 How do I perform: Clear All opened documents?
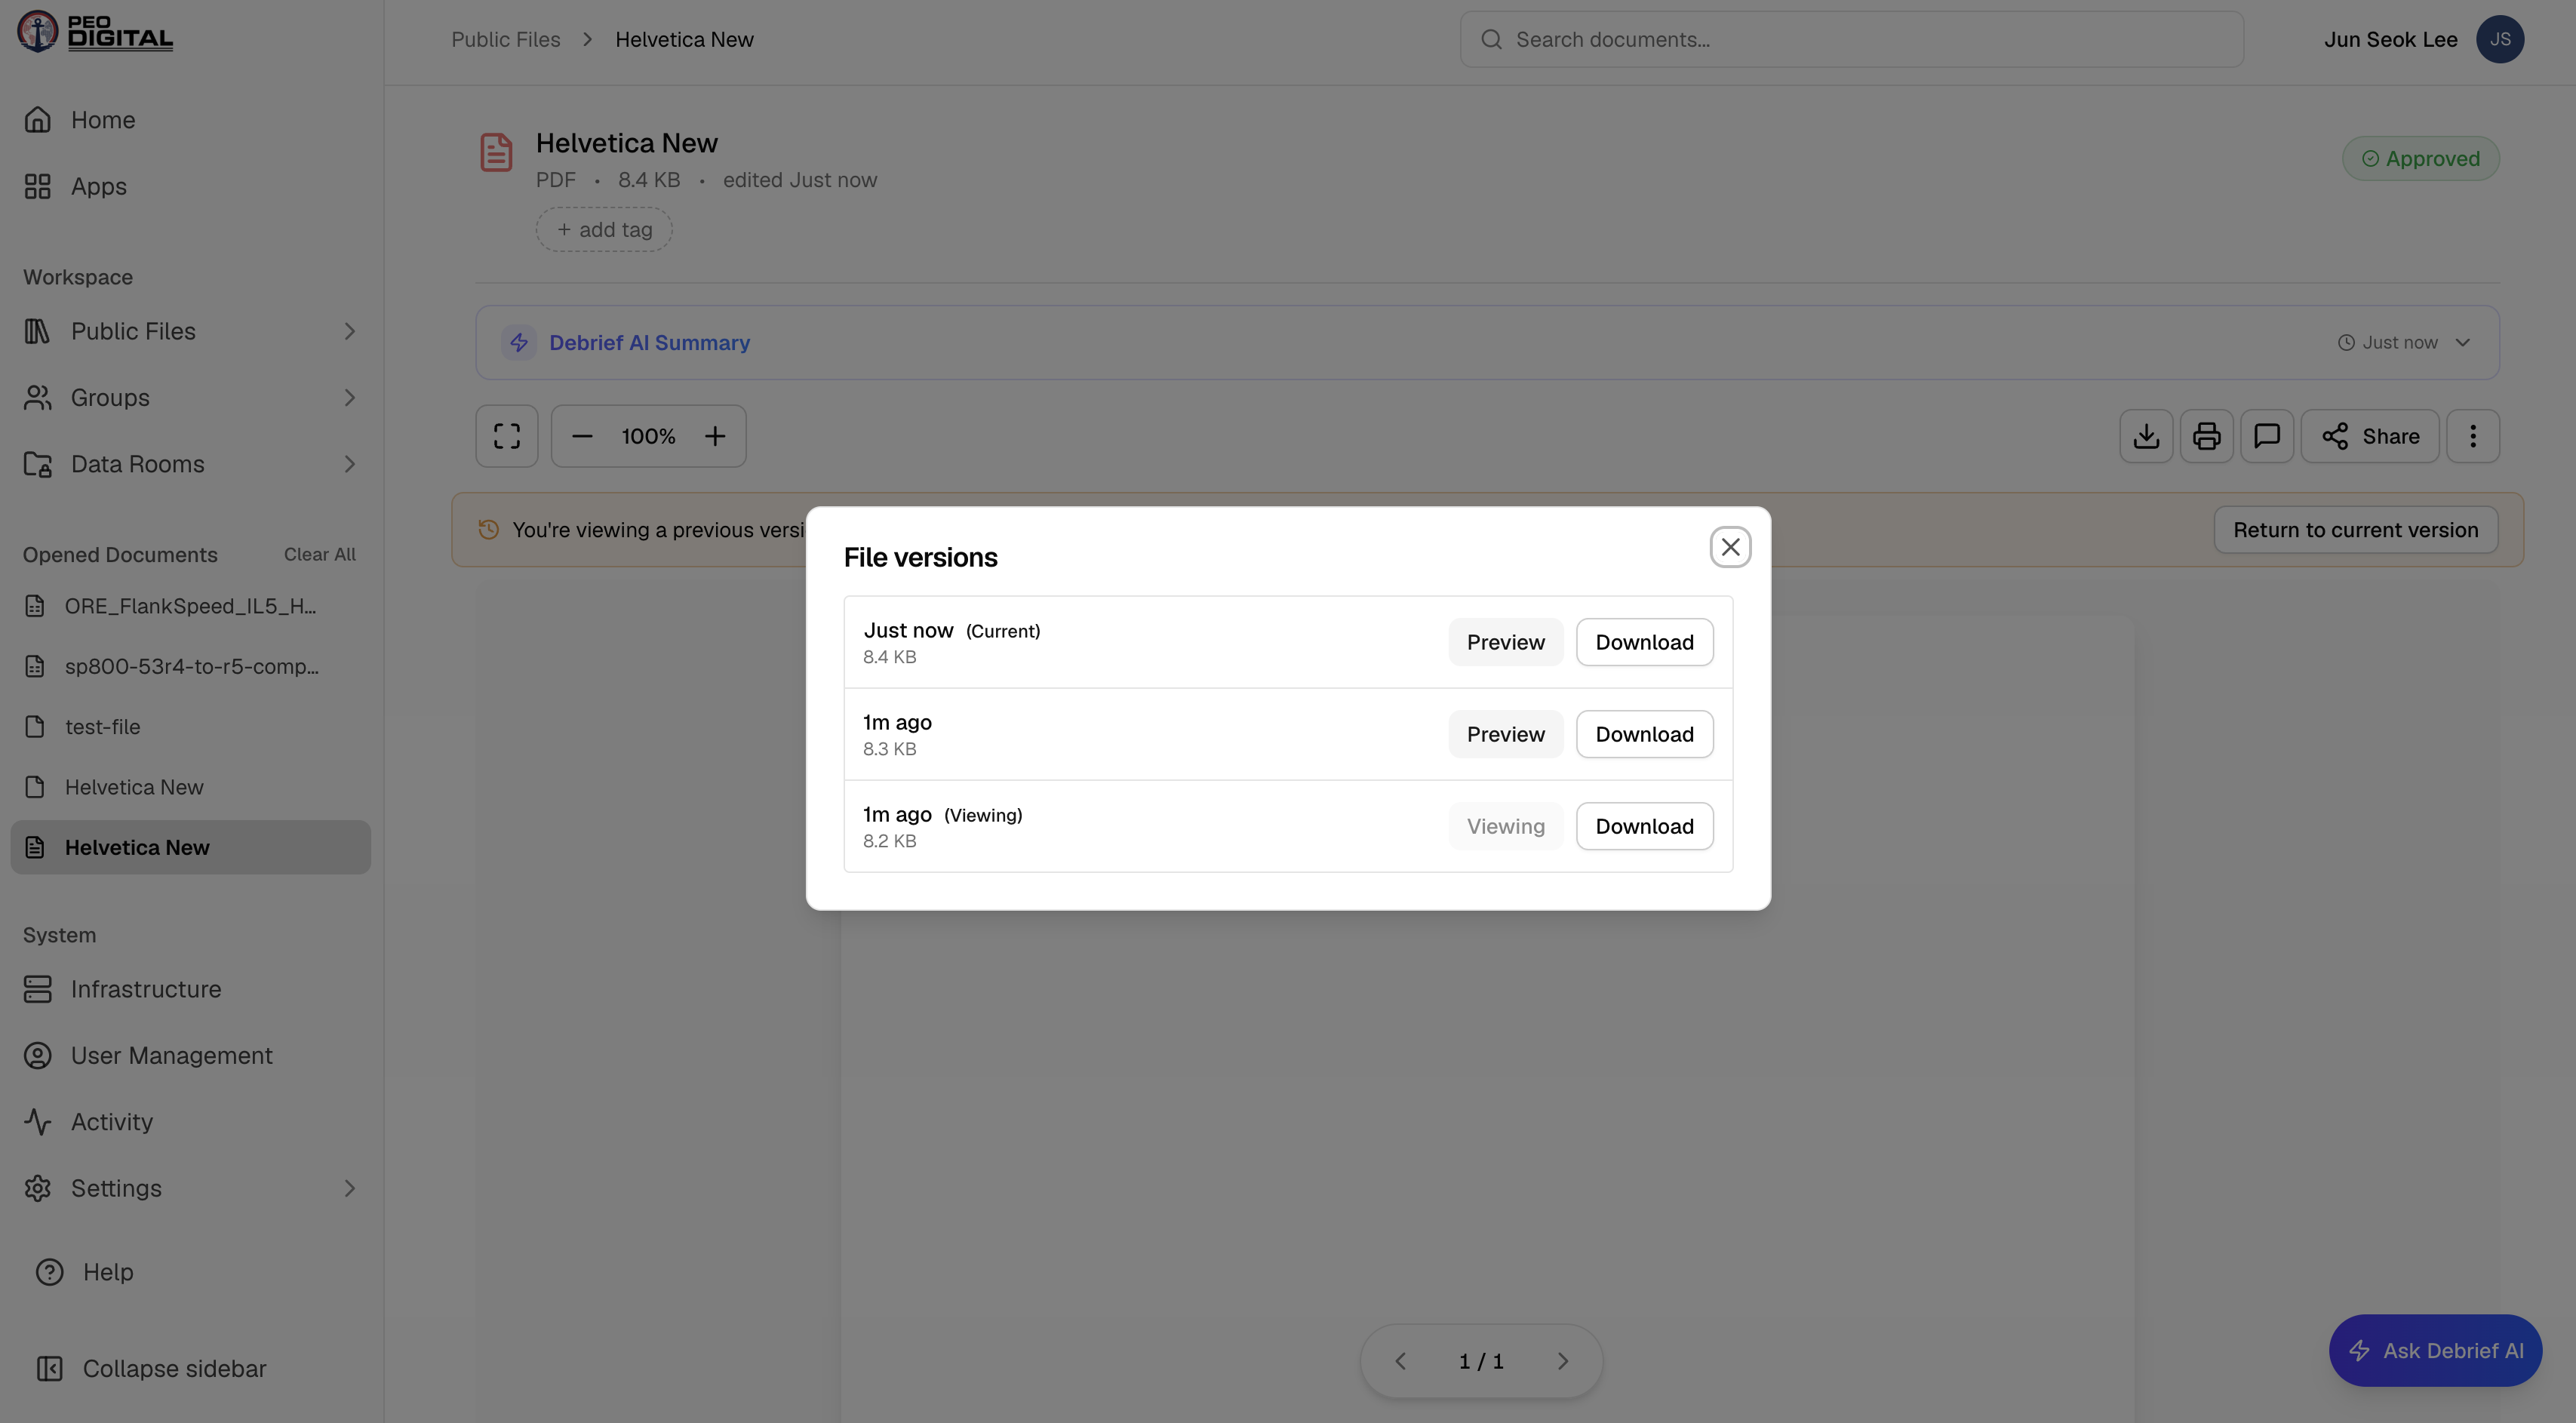click(319, 554)
